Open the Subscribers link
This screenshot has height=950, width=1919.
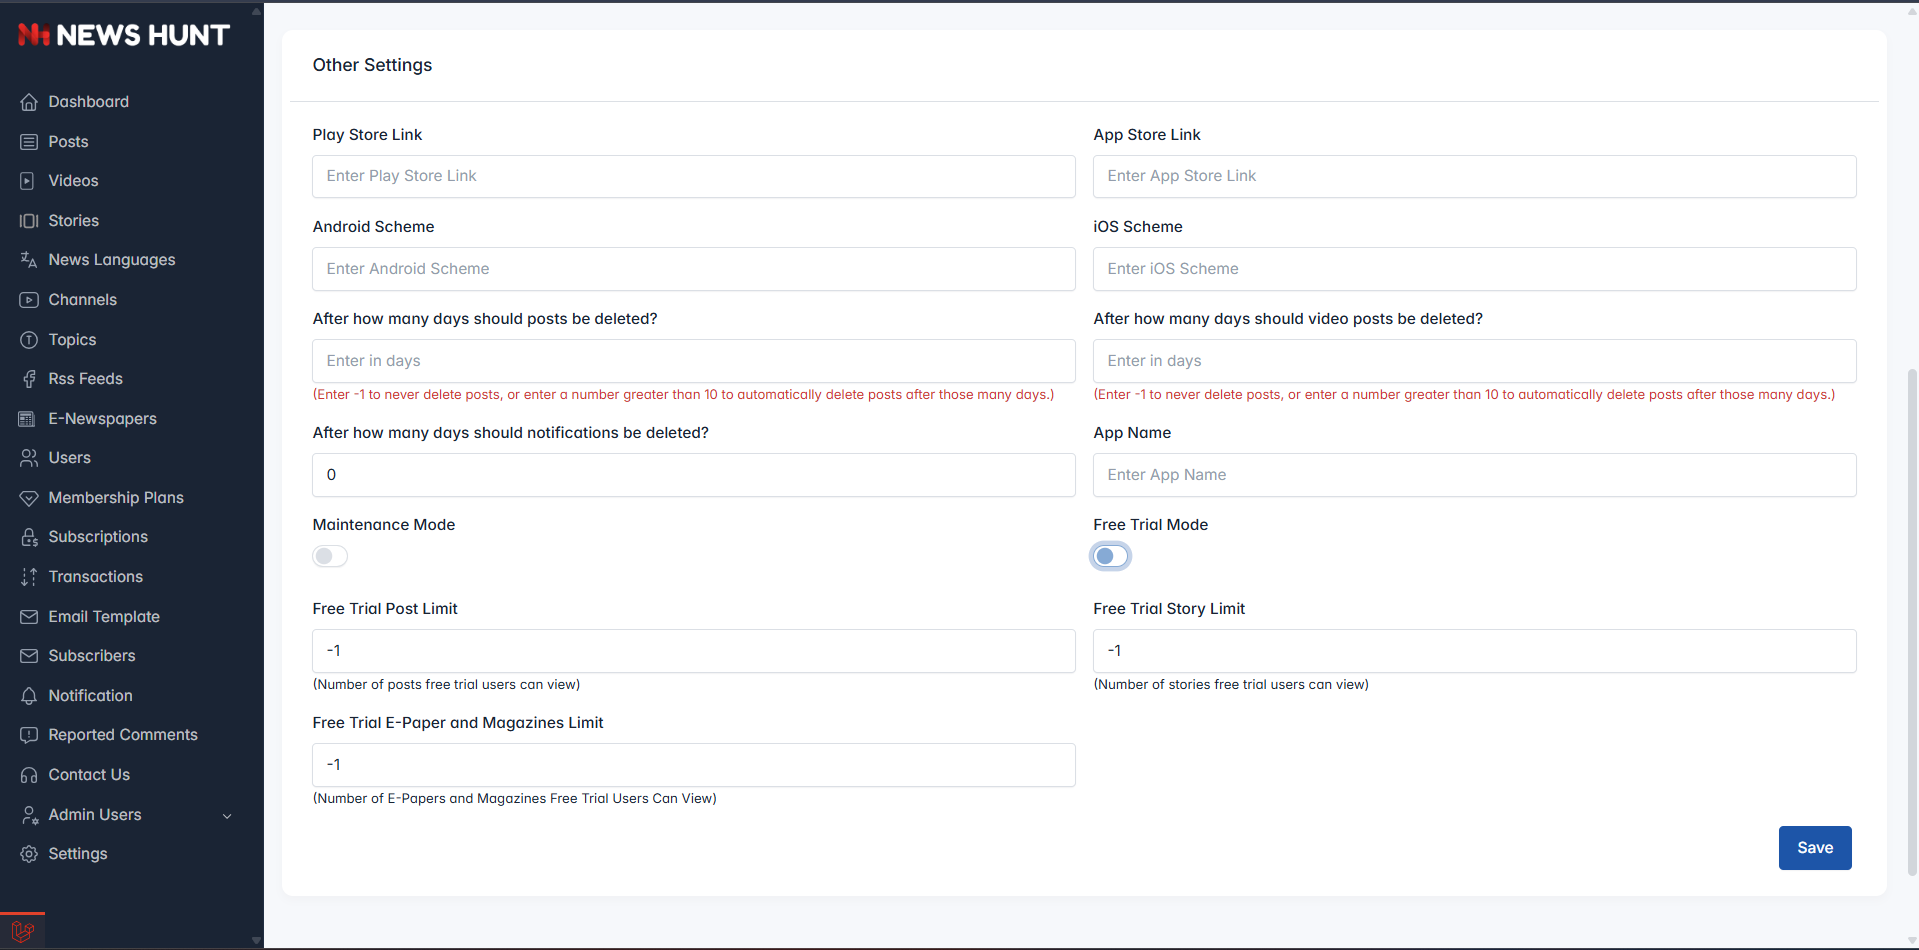92,656
